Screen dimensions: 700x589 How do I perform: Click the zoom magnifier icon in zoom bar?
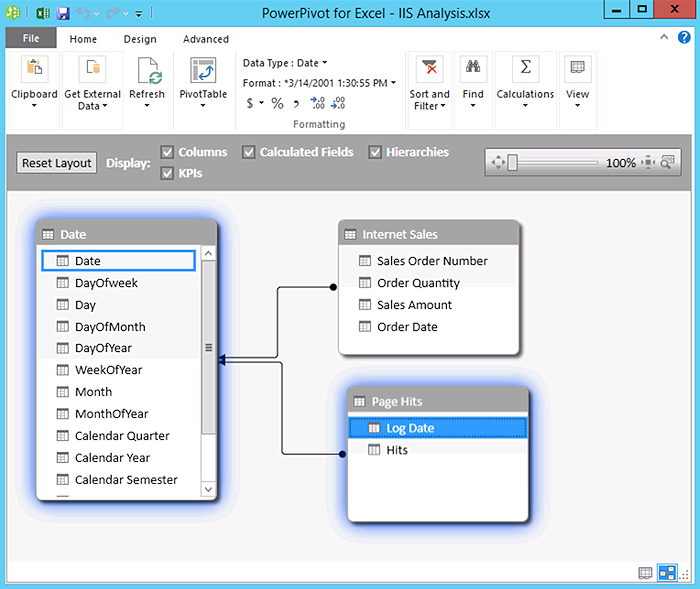[x=667, y=162]
